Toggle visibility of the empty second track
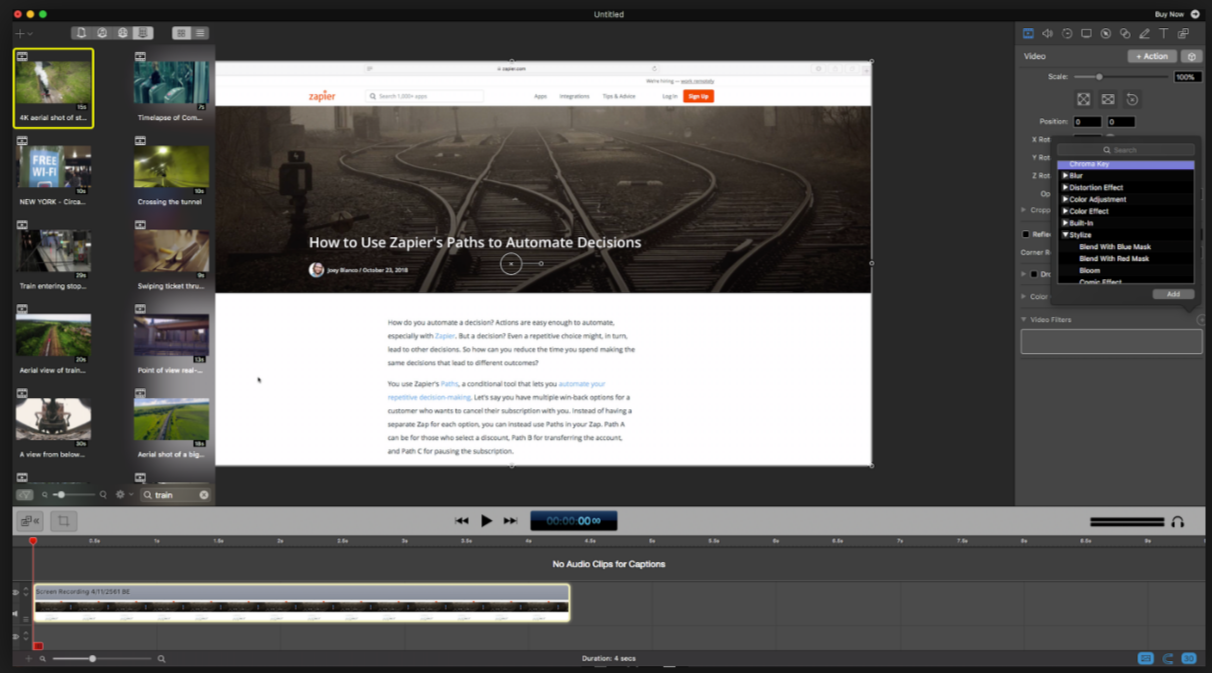This screenshot has width=1212, height=673. [15, 636]
